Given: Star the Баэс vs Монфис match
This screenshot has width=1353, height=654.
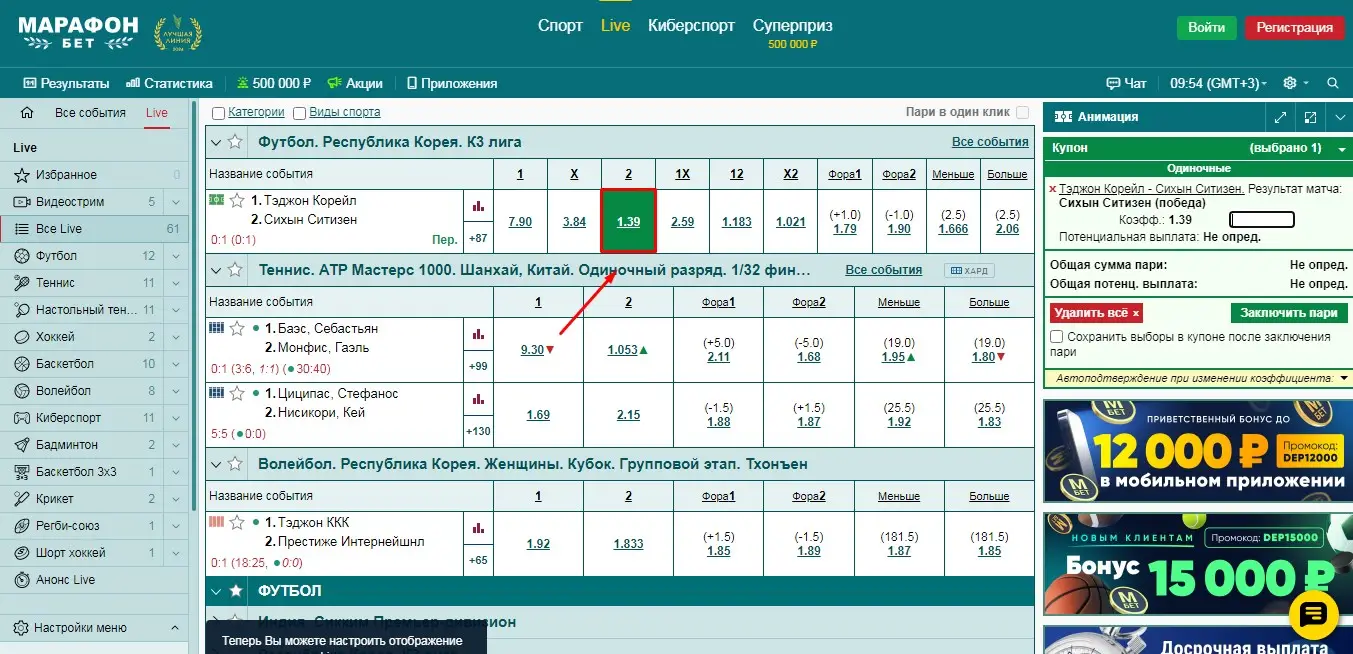Looking at the screenshot, I should [237, 329].
